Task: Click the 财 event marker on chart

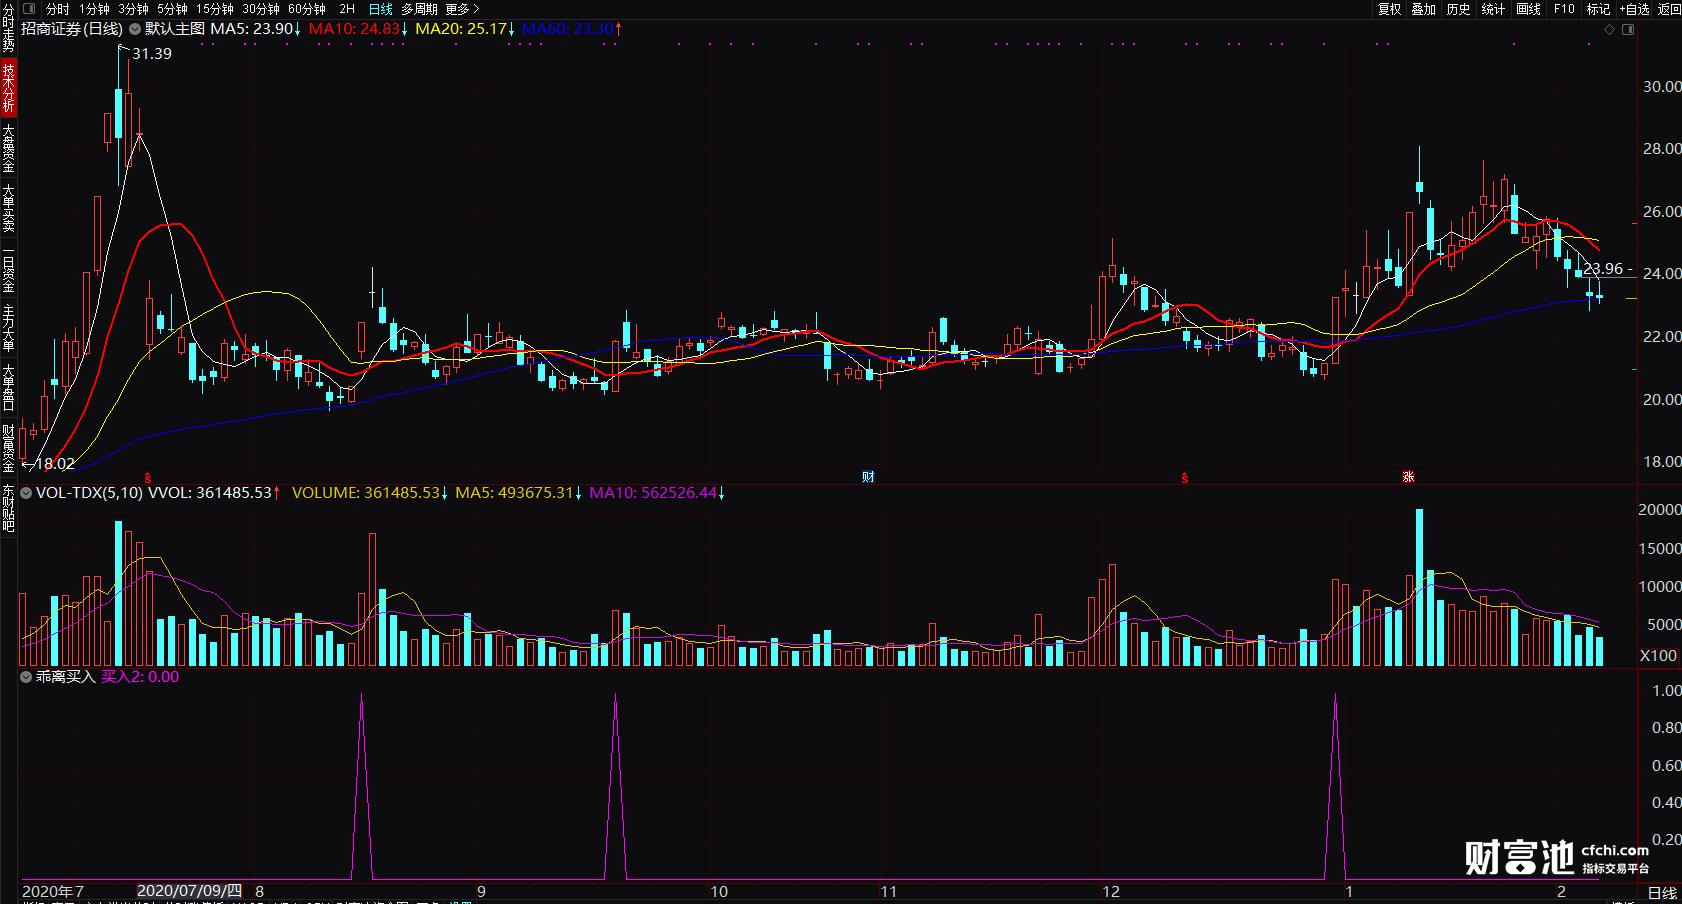Action: point(868,477)
